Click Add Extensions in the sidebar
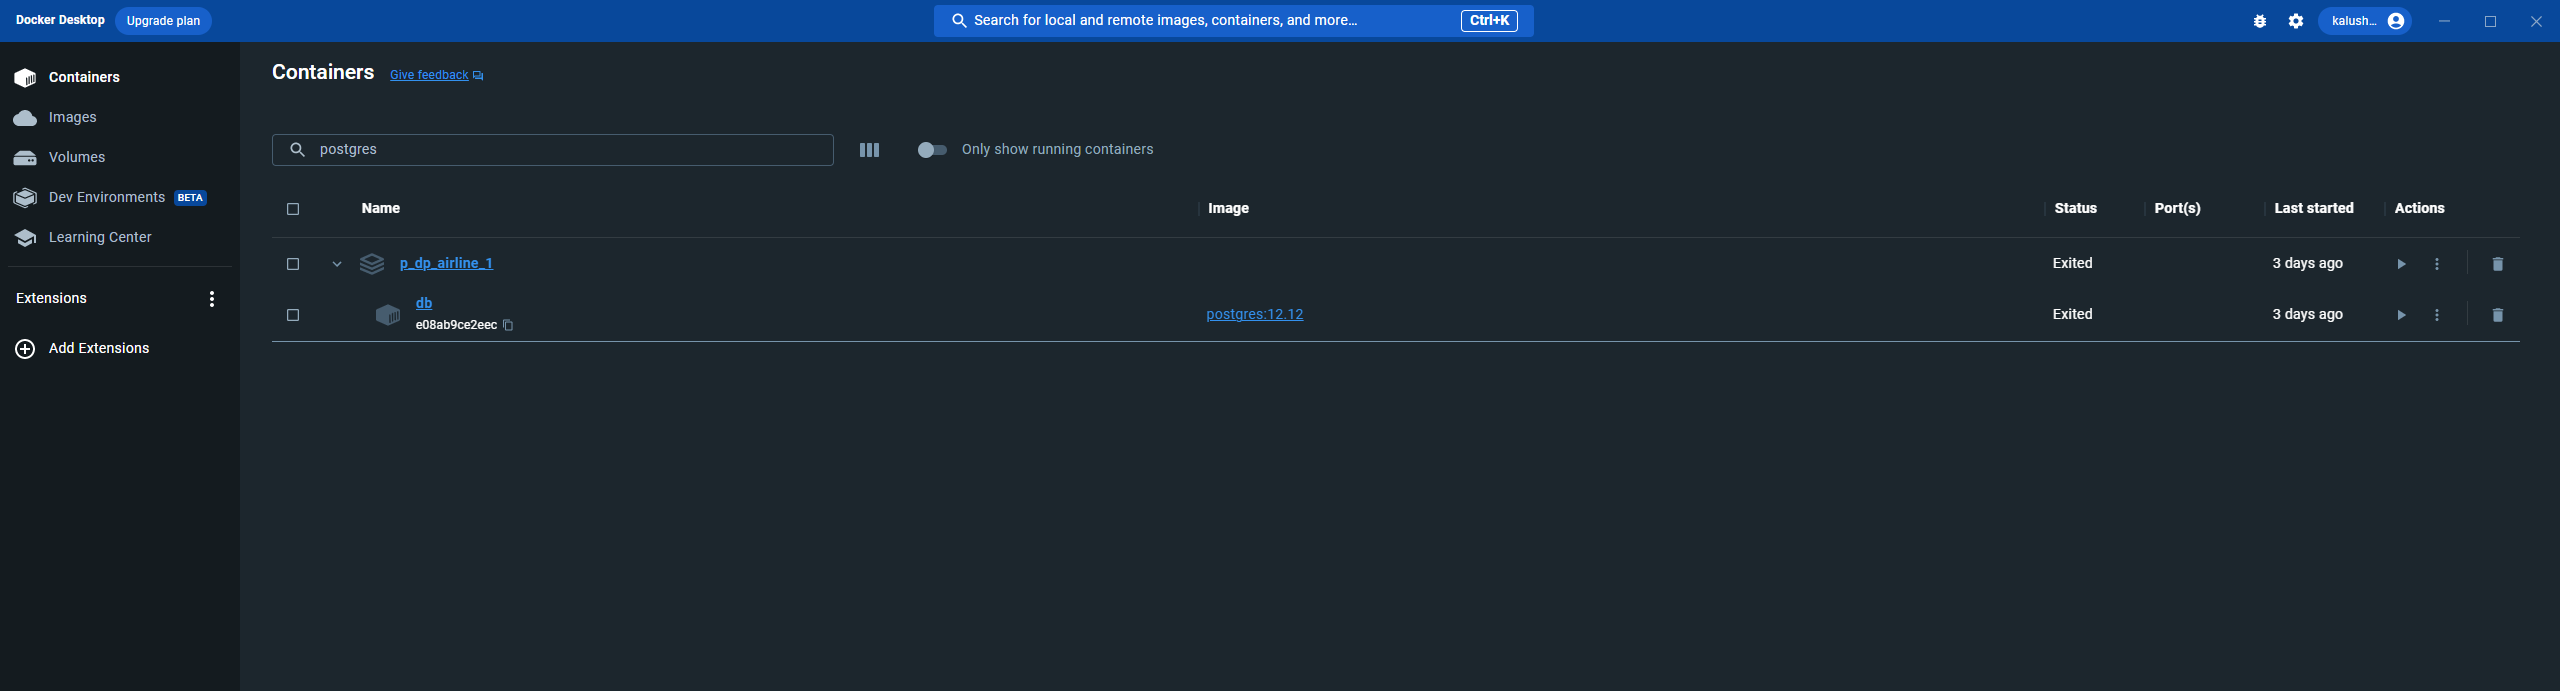The width and height of the screenshot is (2560, 691). [98, 348]
